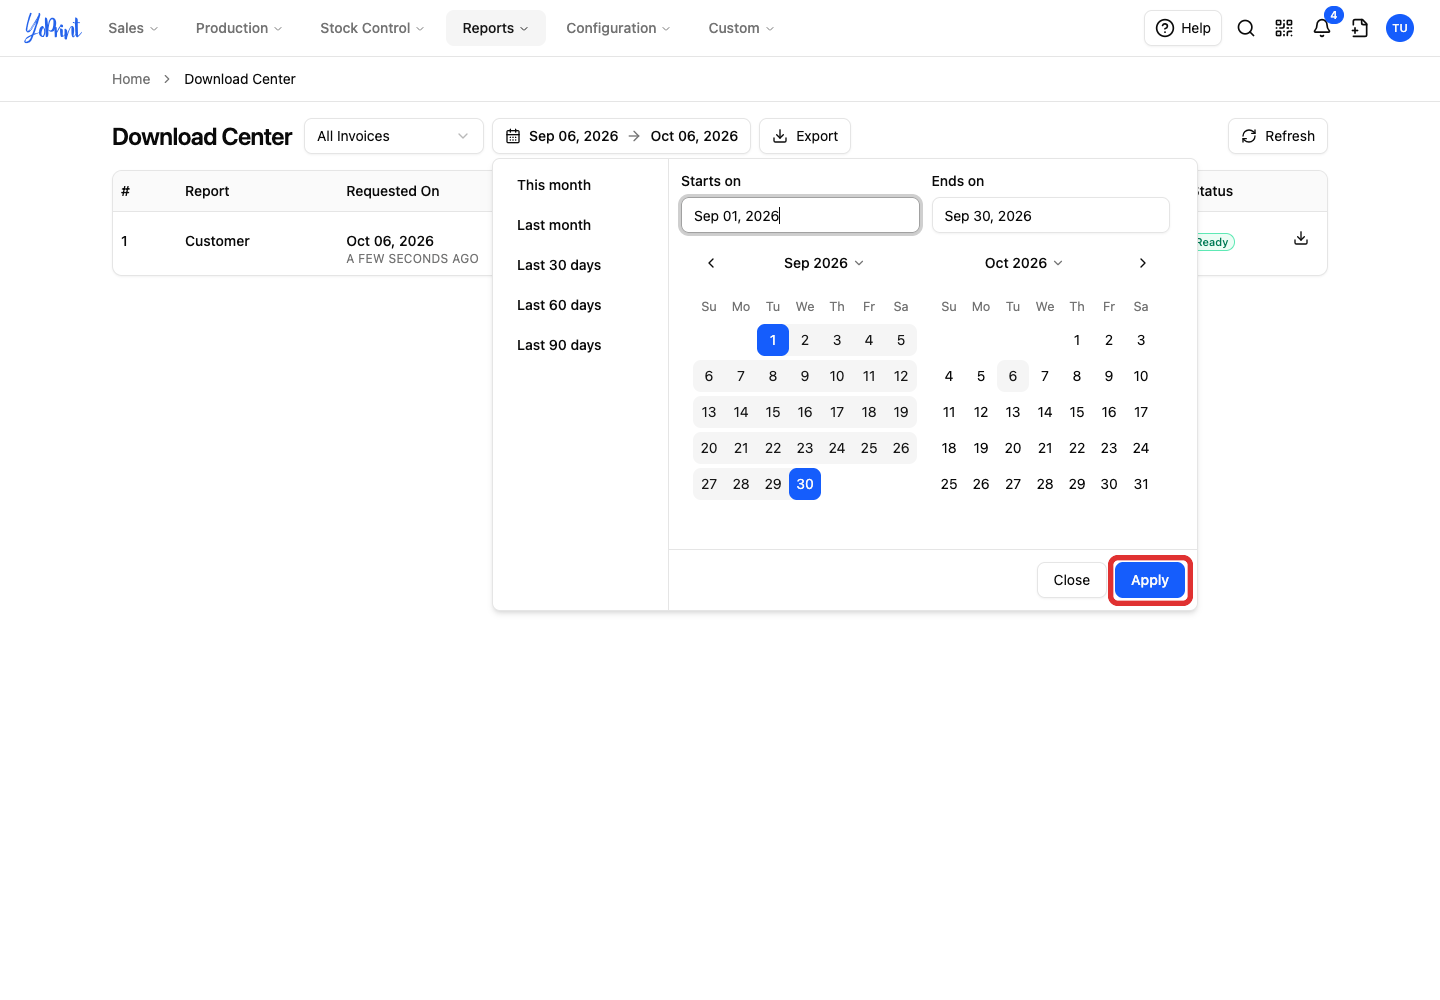Click the YoPrint logo

[53, 28]
